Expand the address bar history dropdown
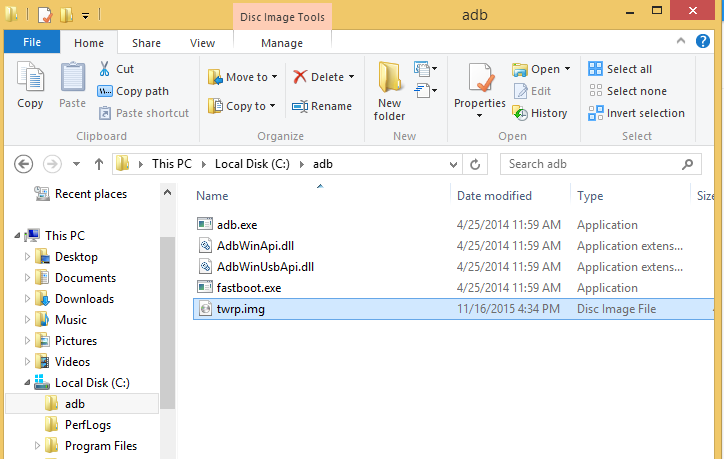Viewport: 724px width, 459px height. click(453, 164)
